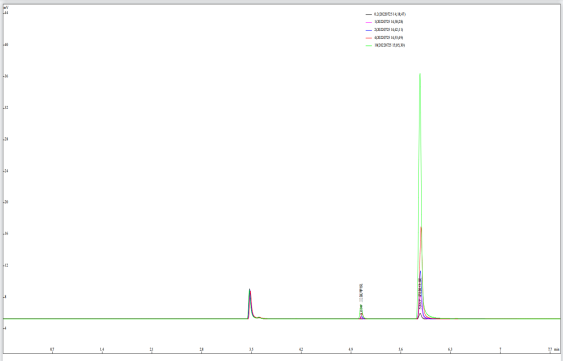
Task: Click the 0.7 tick label on the time axis
Action: pos(52,349)
